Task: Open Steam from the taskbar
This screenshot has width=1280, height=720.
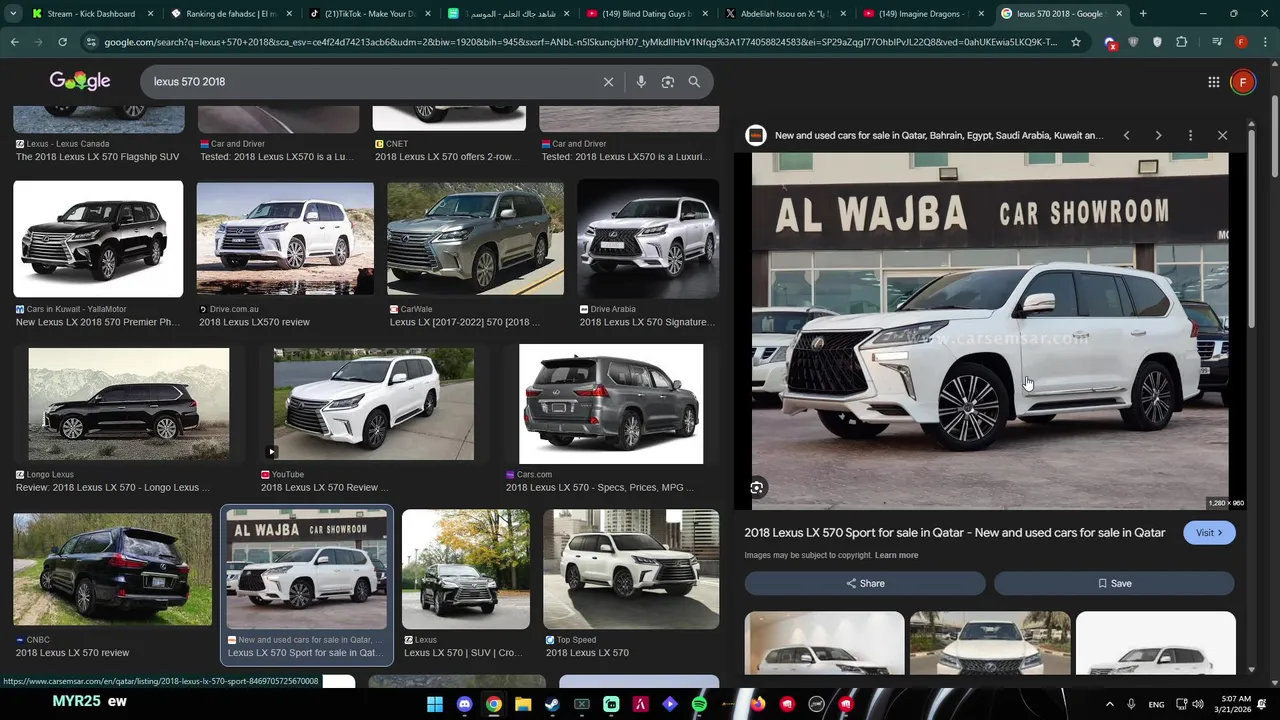Action: coord(552,704)
